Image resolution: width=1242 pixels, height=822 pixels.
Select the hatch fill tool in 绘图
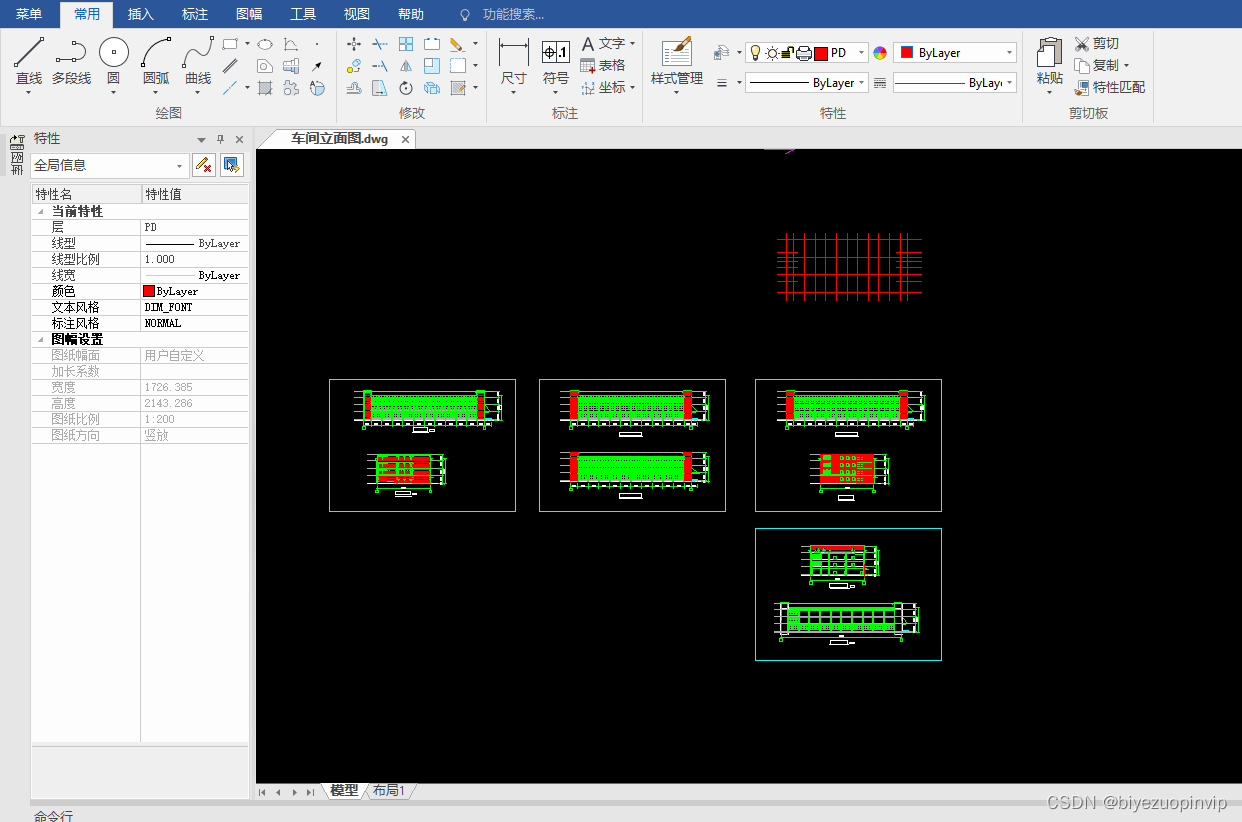click(265, 88)
